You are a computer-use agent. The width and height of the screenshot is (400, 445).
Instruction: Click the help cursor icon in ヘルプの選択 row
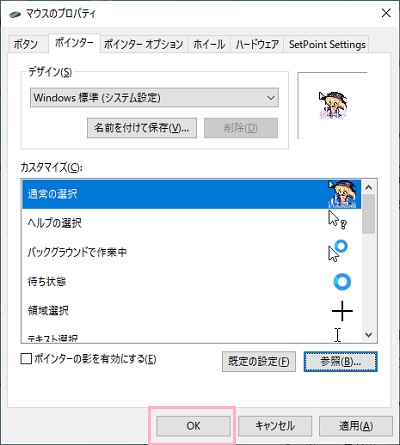pos(338,220)
